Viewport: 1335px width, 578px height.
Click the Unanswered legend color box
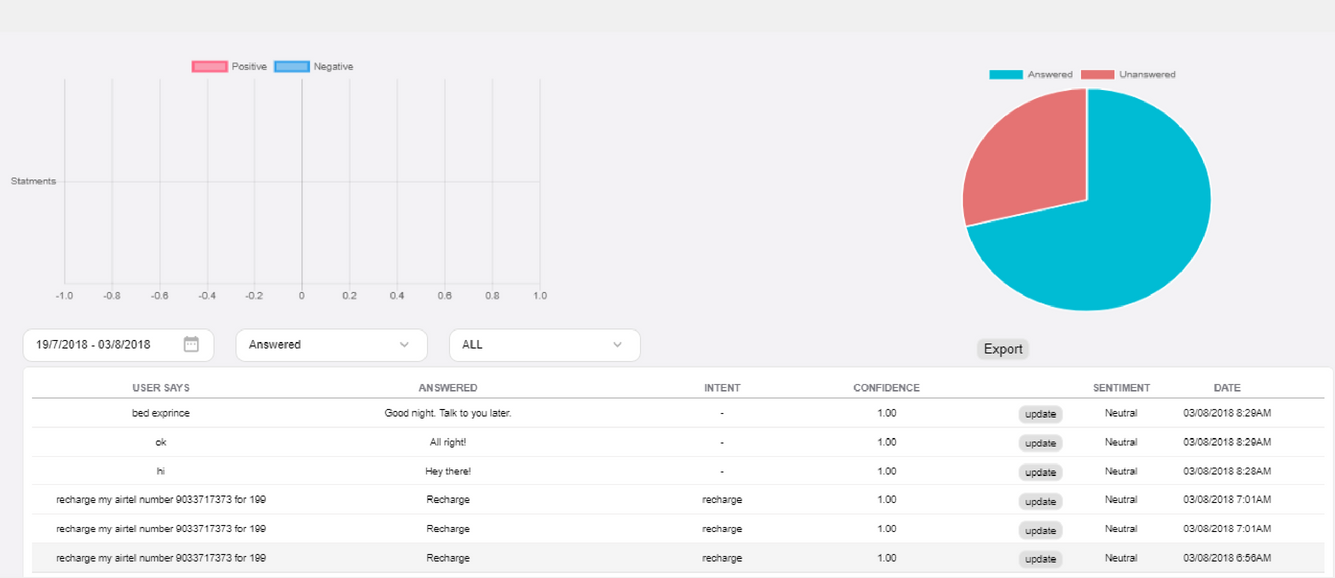click(x=1097, y=75)
